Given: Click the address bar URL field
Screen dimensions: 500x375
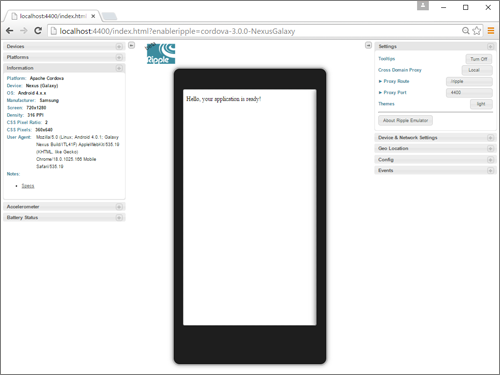Looking at the screenshot, I should pyautogui.click(x=253, y=31).
